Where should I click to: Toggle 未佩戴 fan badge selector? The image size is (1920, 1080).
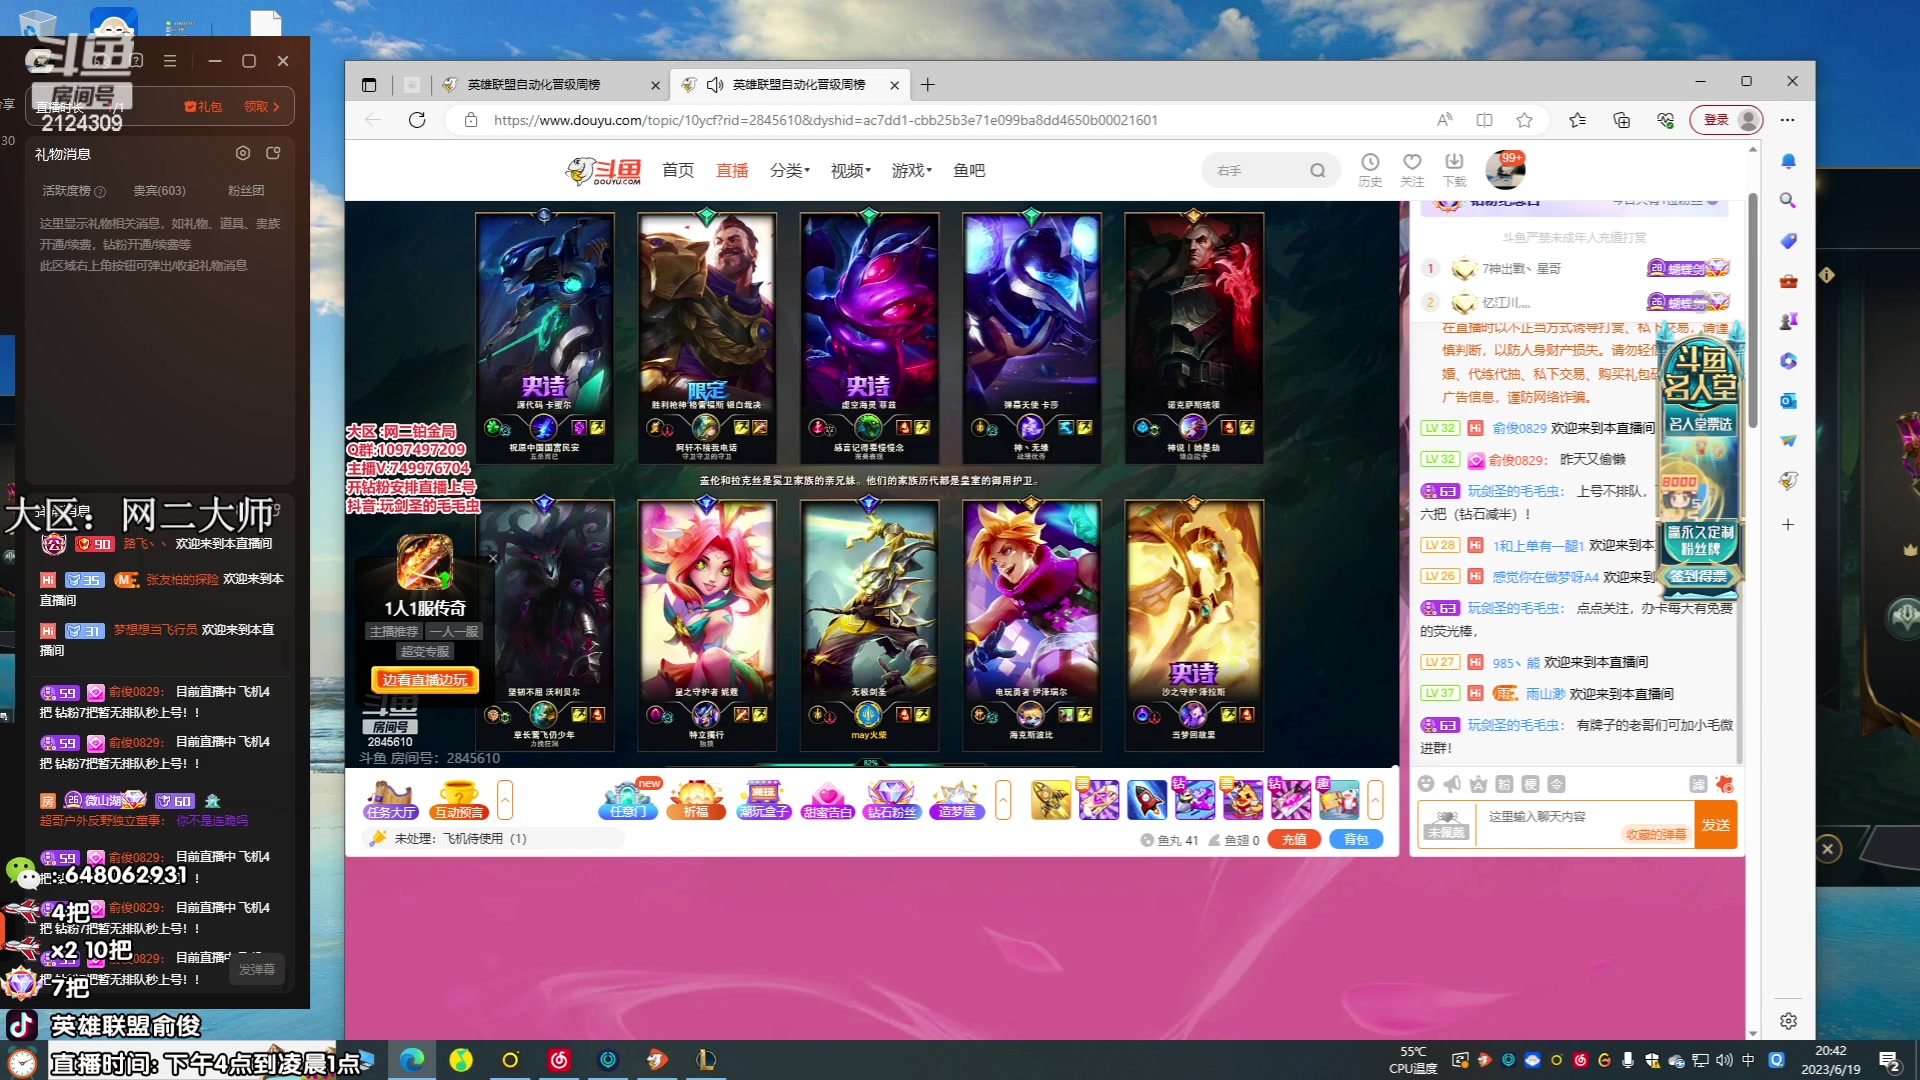pyautogui.click(x=1446, y=825)
